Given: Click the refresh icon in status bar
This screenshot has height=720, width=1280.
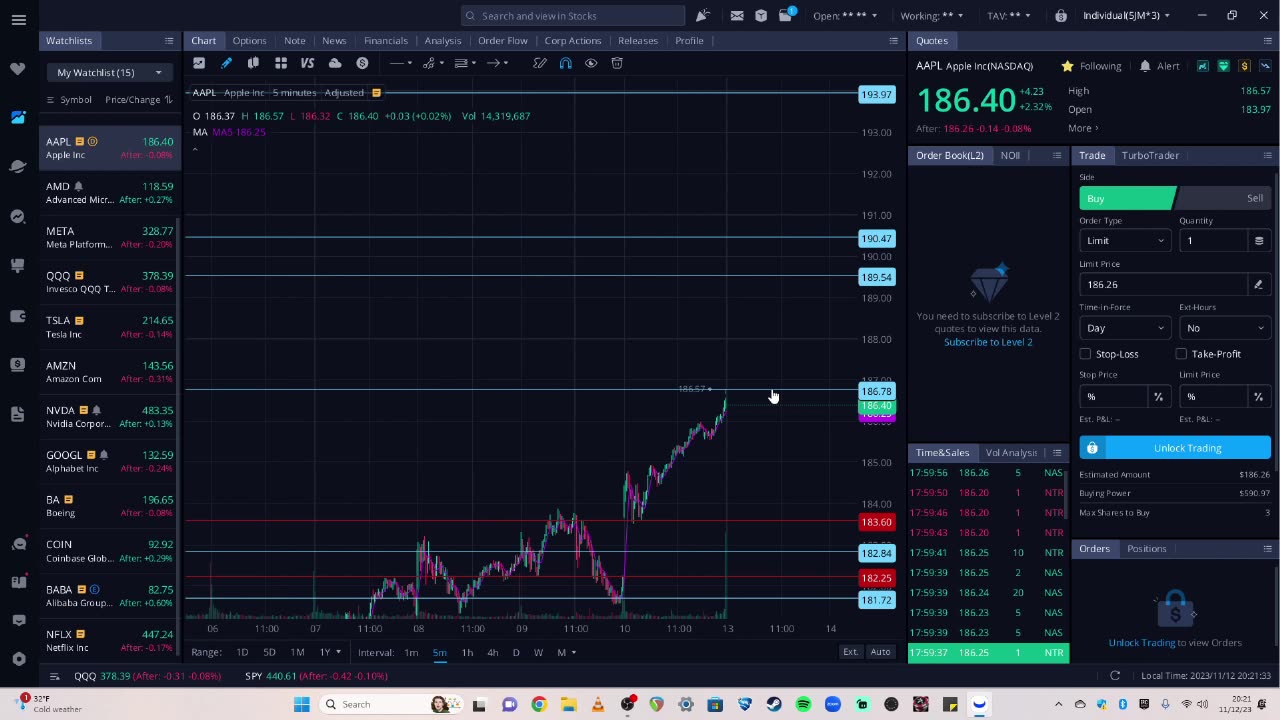Looking at the screenshot, I should pos(1115,676).
